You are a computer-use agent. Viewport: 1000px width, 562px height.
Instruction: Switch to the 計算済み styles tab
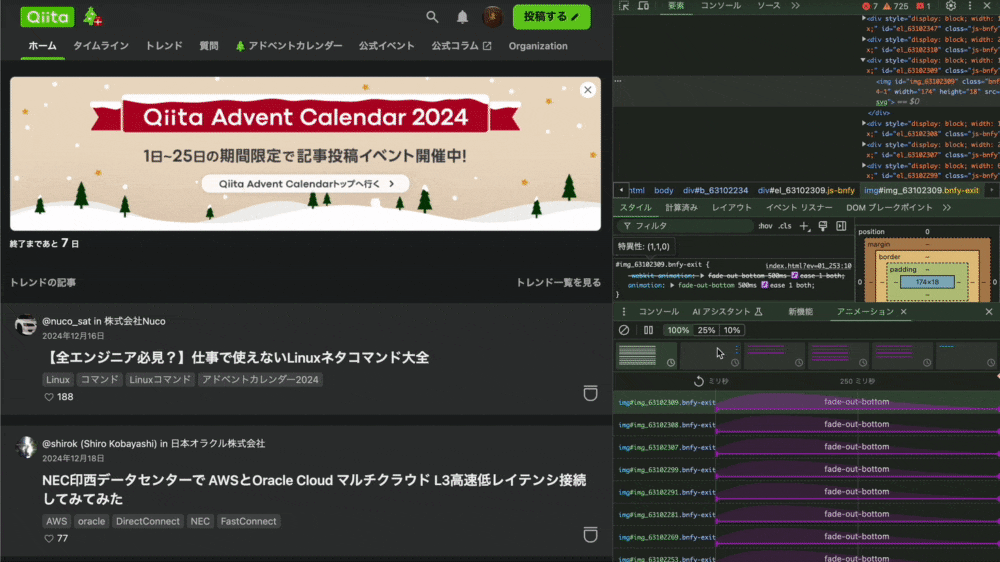681,207
